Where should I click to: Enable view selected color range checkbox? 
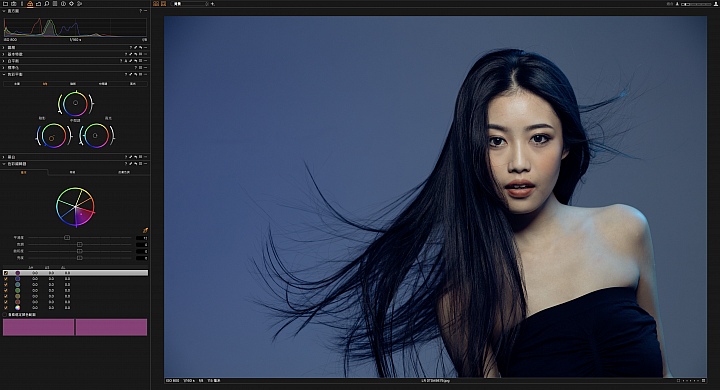(5, 315)
